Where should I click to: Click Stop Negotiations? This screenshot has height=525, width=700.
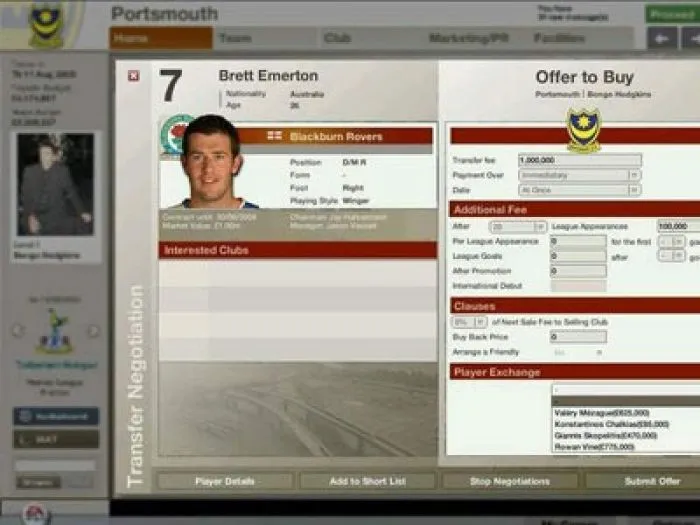pyautogui.click(x=510, y=481)
